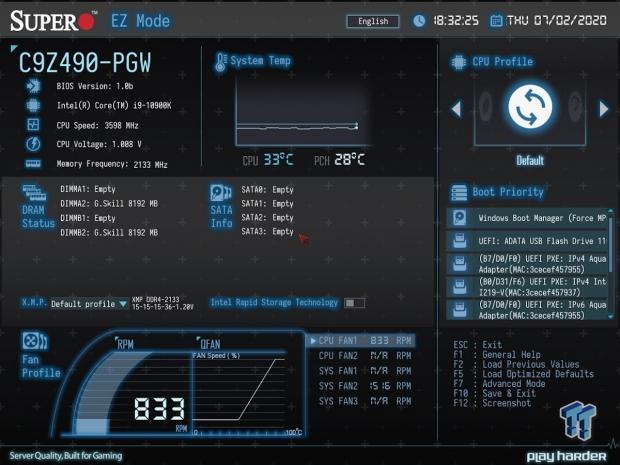
Task: Select the SYS FAN1 fan entry
Action: 365,370
